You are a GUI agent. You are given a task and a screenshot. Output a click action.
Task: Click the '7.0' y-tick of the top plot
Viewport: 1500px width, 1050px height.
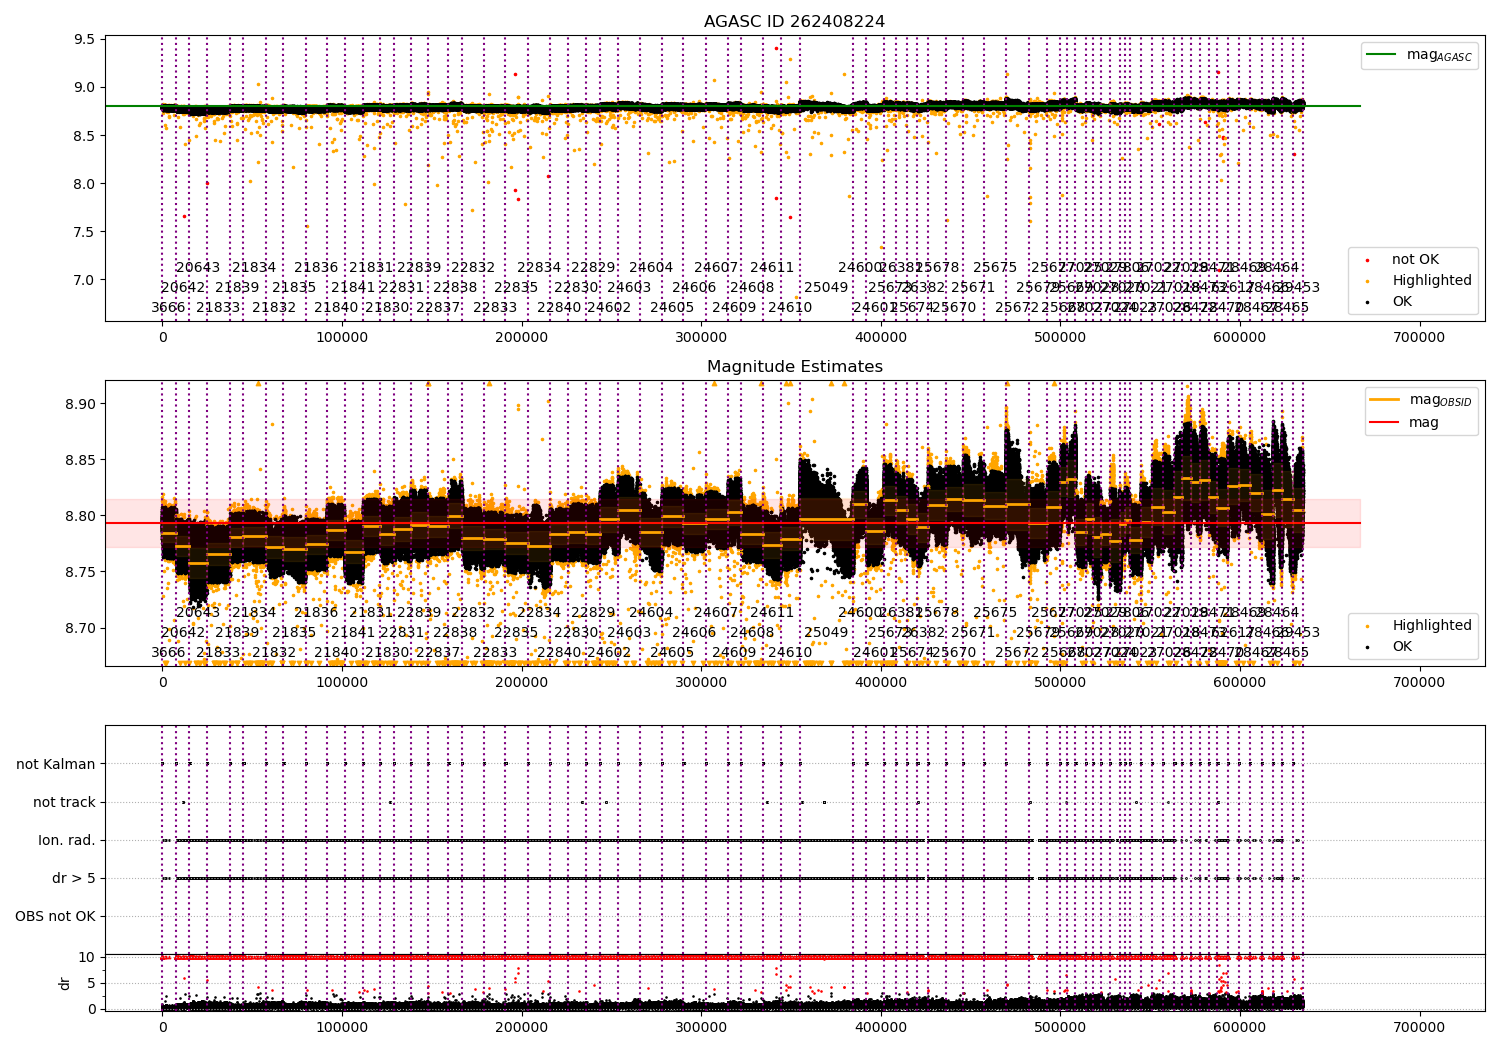point(85,280)
